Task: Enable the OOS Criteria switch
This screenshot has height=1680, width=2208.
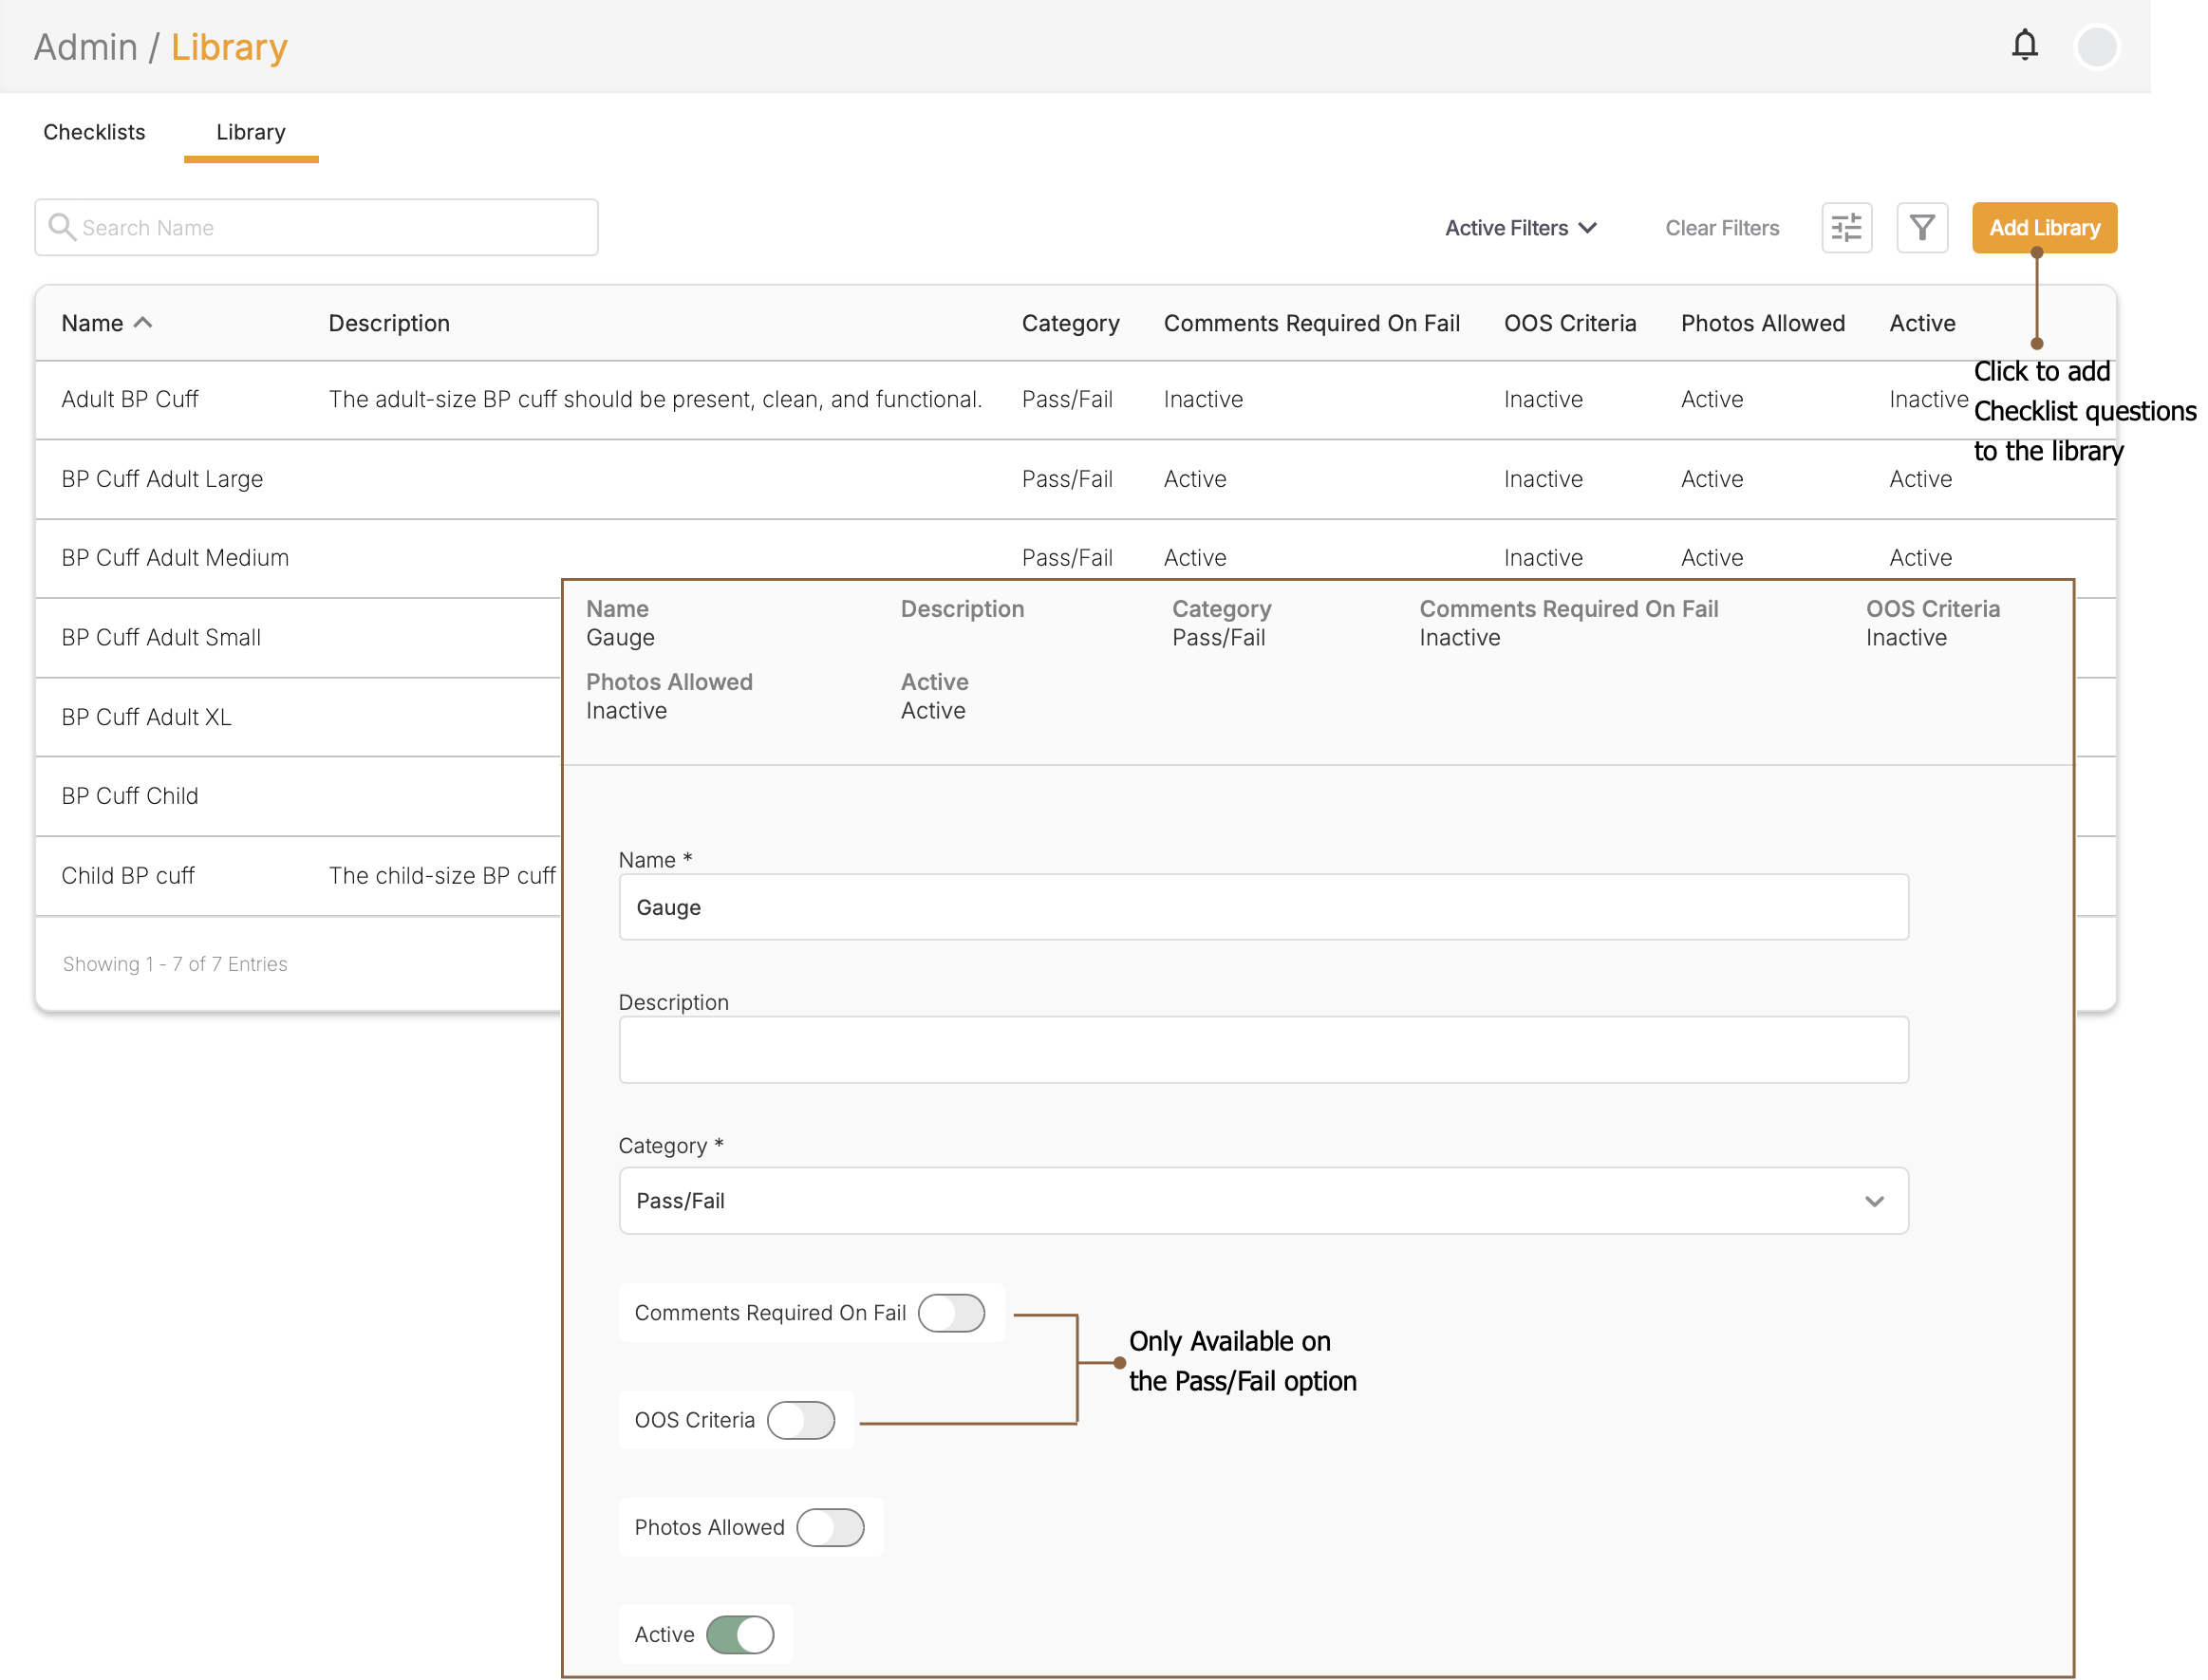Action: point(800,1419)
